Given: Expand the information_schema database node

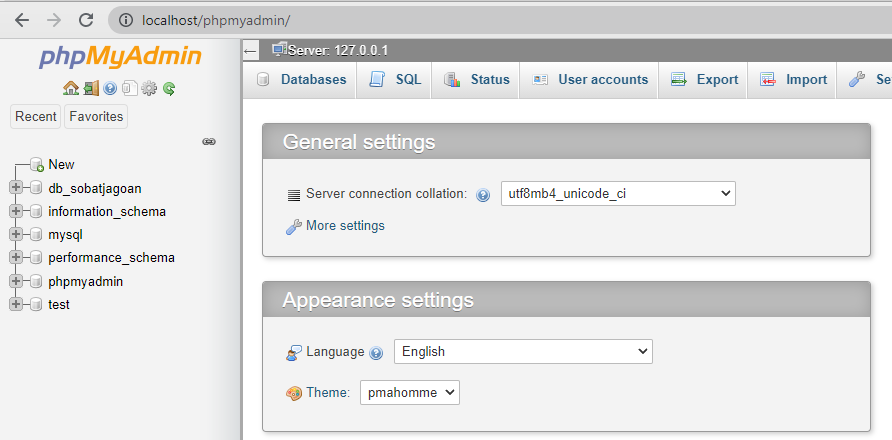Looking at the screenshot, I should (x=16, y=211).
